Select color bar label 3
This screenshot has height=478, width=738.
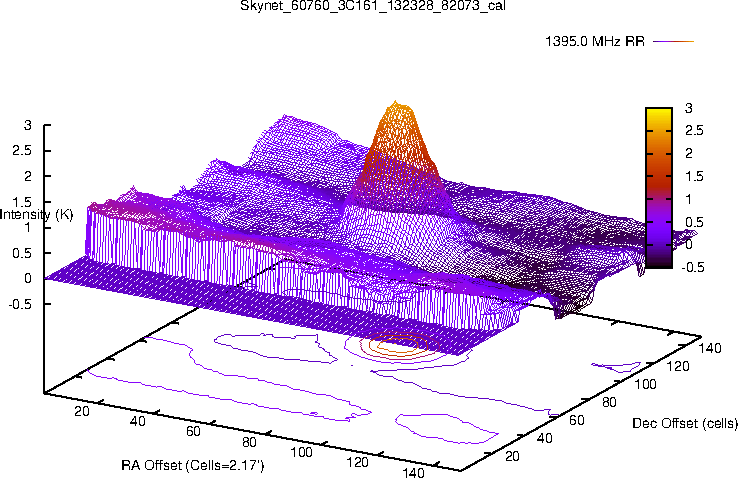(x=689, y=108)
